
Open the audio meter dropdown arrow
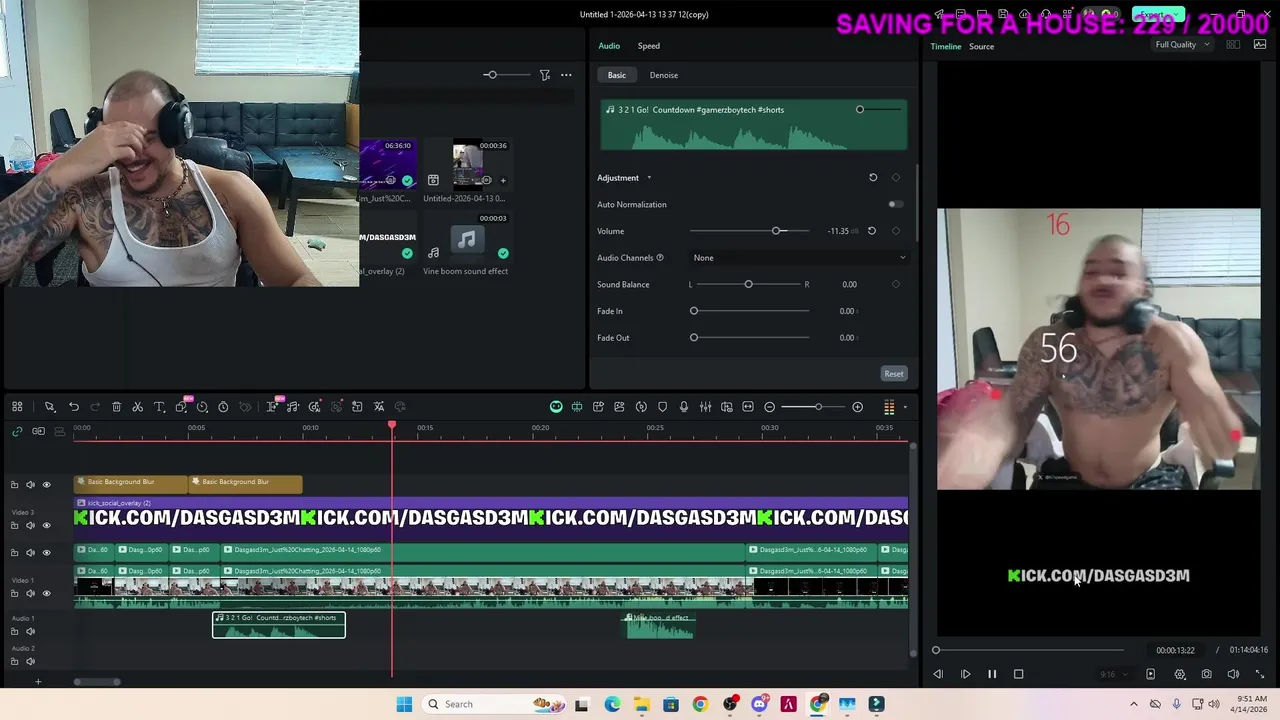pyautogui.click(x=905, y=407)
